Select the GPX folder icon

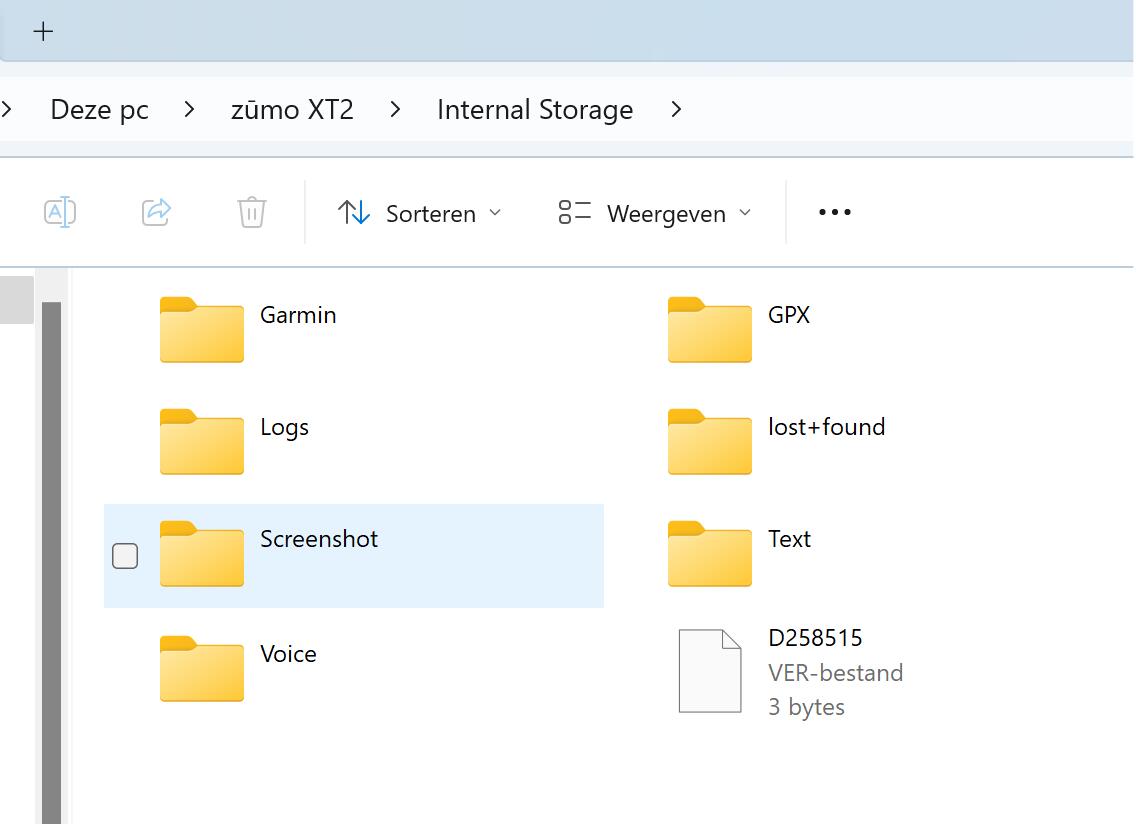709,330
